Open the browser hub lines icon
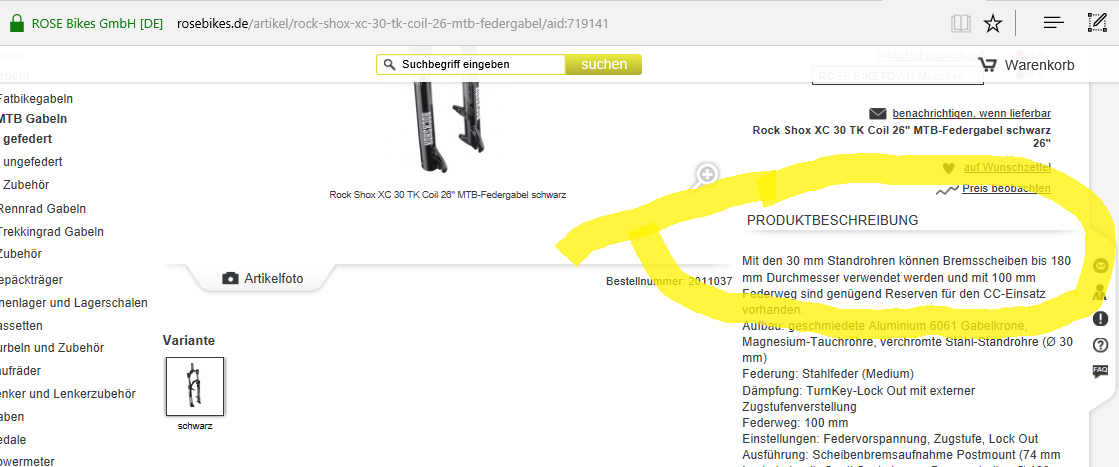The height and width of the screenshot is (467, 1119). click(1053, 23)
